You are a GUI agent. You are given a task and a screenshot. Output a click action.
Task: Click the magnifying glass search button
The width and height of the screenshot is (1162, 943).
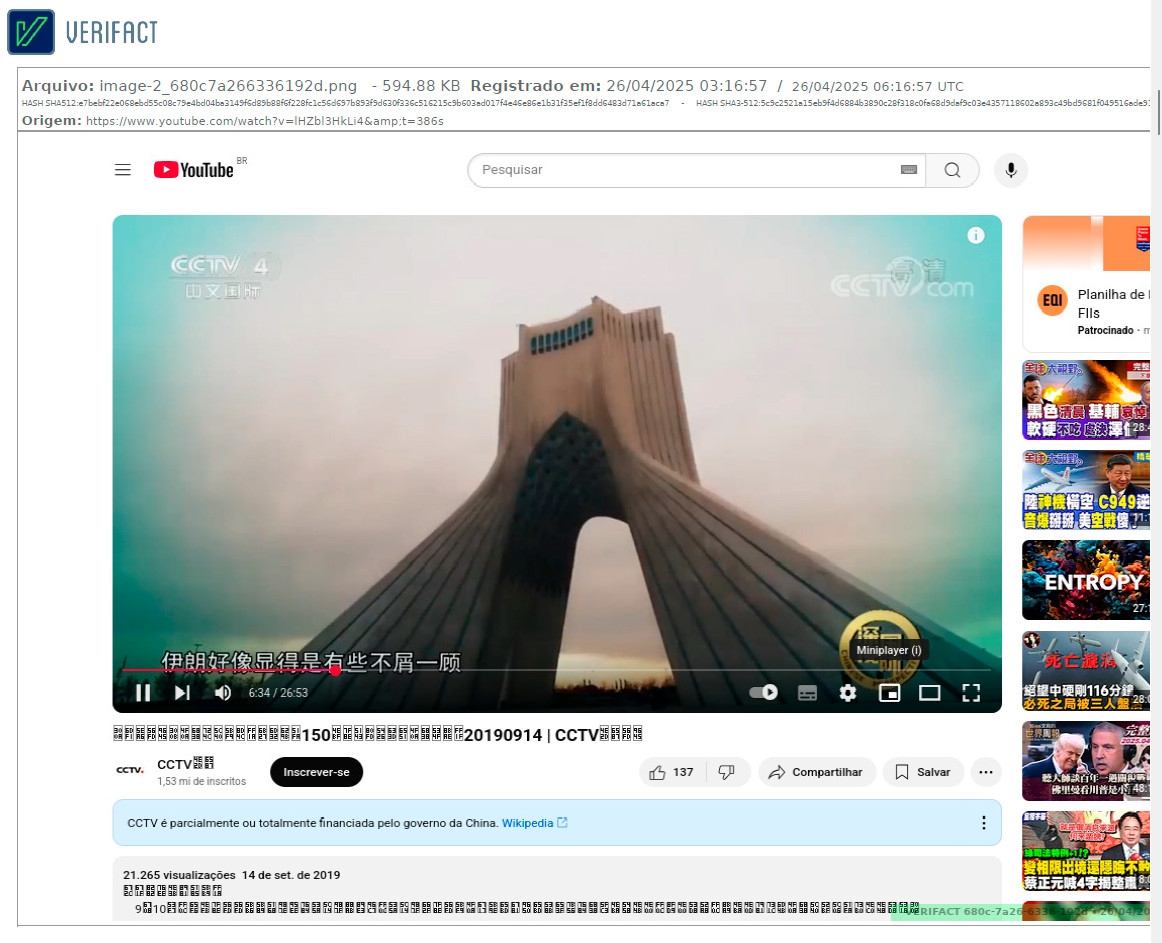tap(952, 171)
